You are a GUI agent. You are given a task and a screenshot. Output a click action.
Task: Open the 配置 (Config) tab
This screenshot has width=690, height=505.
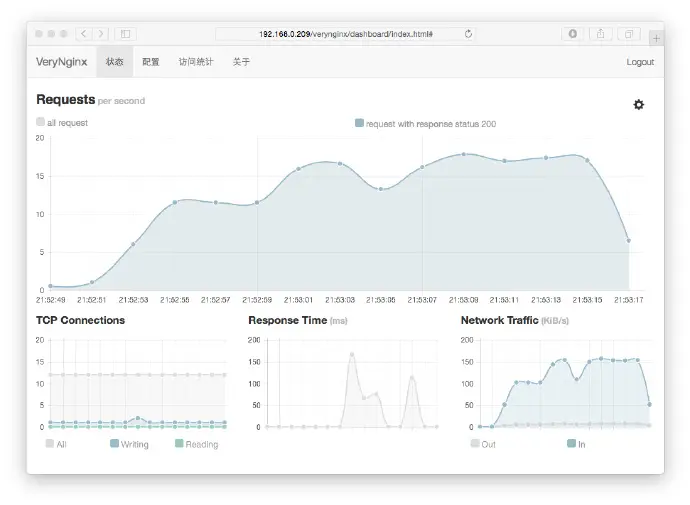(150, 62)
